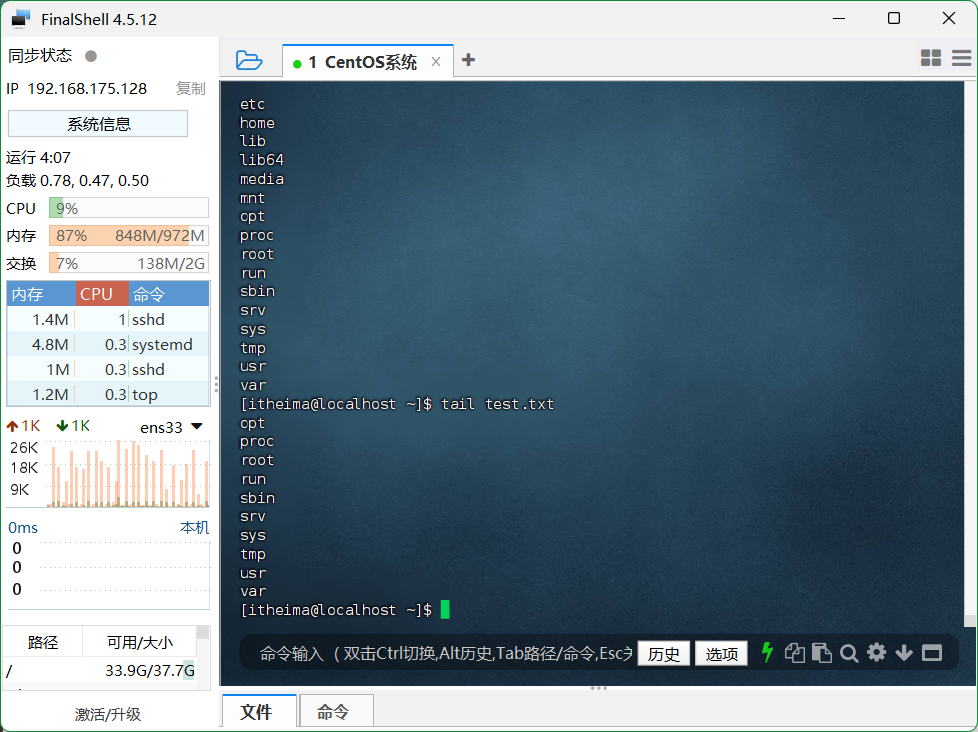Open the connection manager folder icon
Screen dimensions: 978x732
point(249,60)
